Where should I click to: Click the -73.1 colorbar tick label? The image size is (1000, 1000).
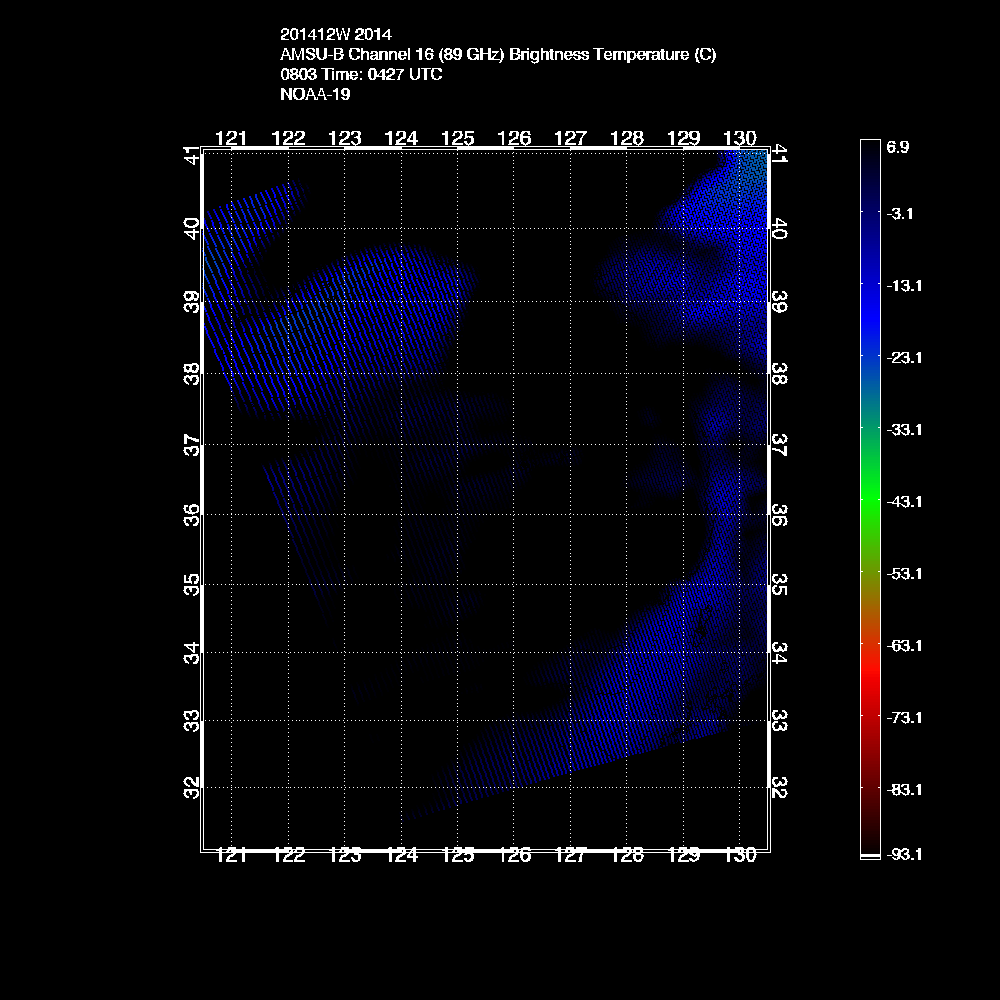click(903, 717)
